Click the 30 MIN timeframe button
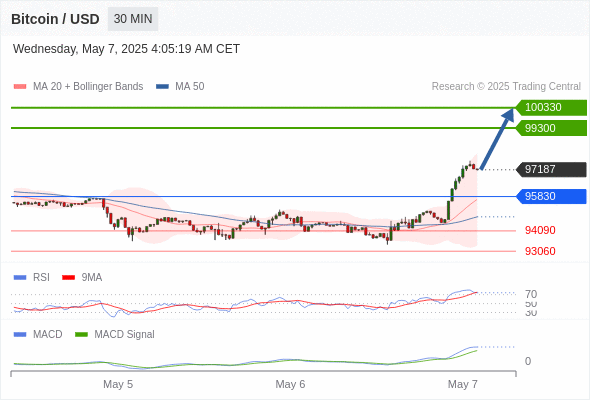This screenshot has width=590, height=400. (x=133, y=19)
